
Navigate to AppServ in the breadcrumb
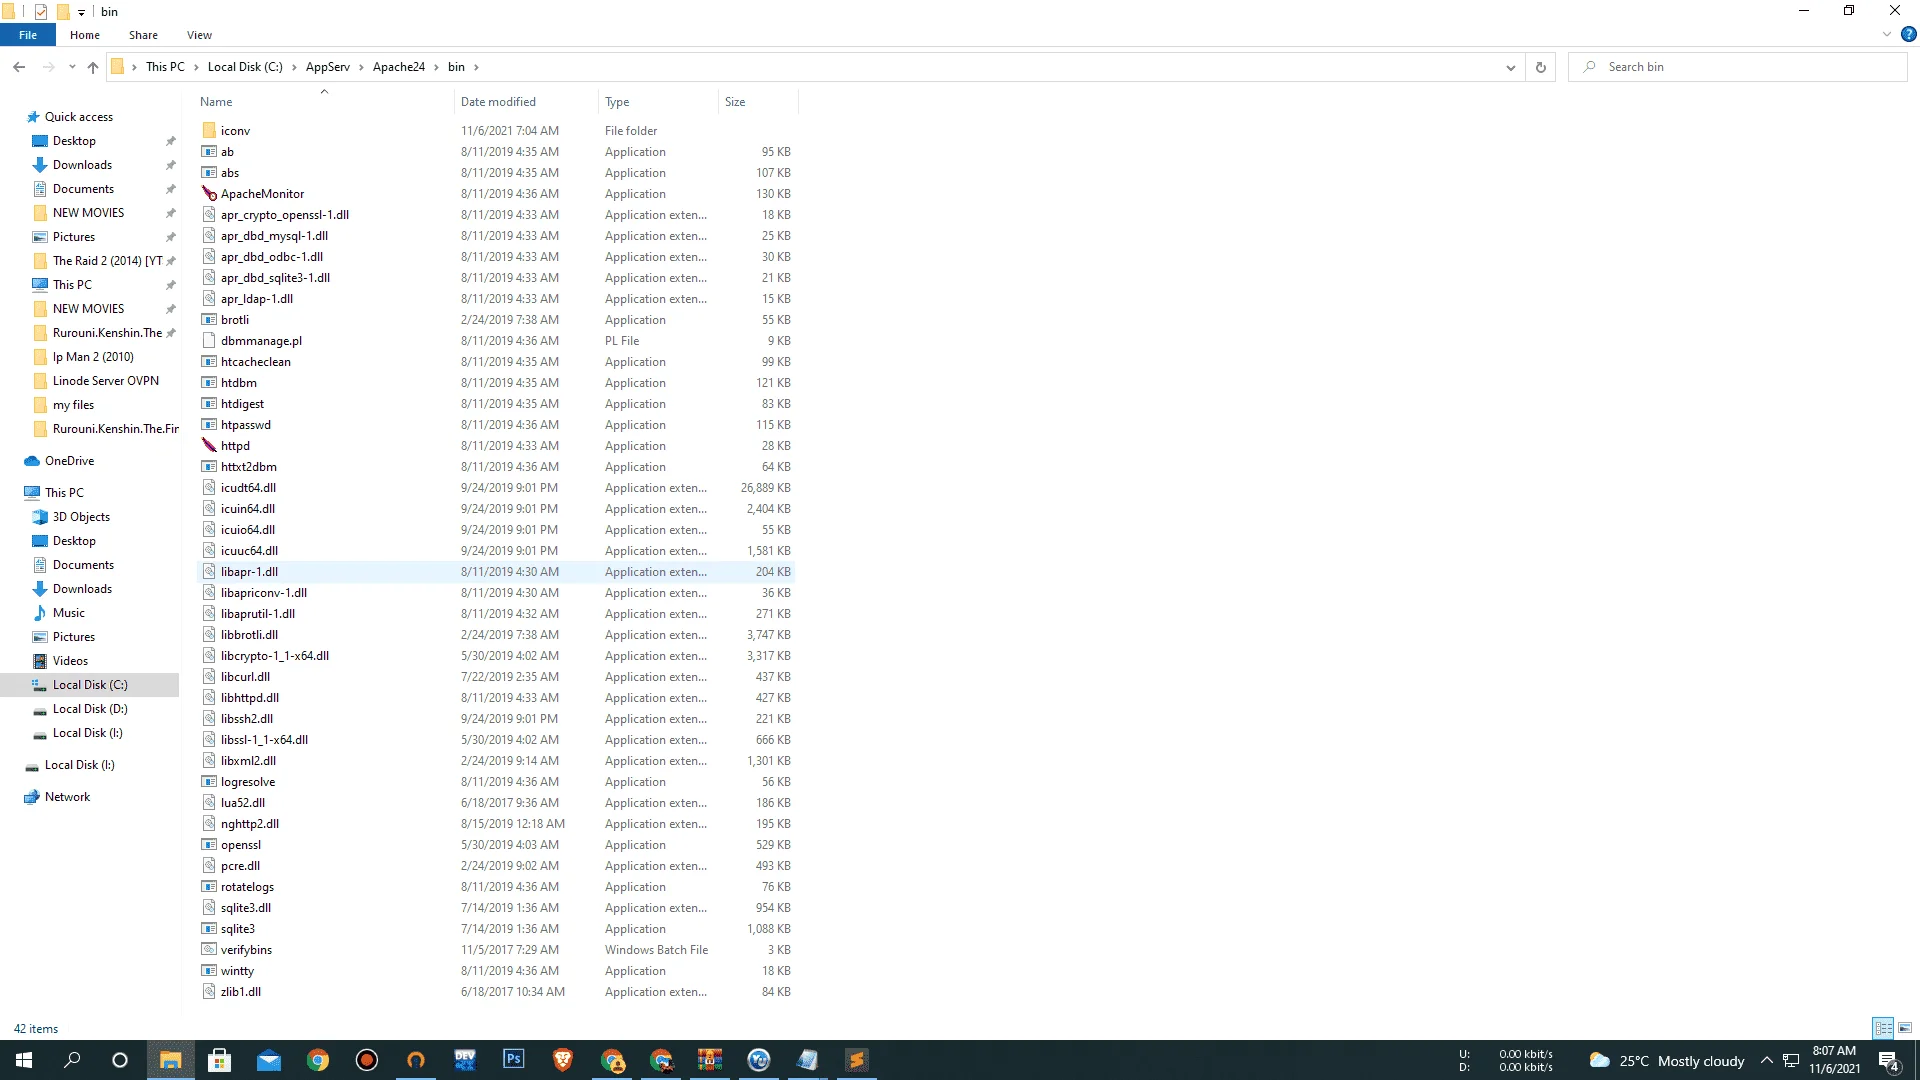pyautogui.click(x=328, y=67)
